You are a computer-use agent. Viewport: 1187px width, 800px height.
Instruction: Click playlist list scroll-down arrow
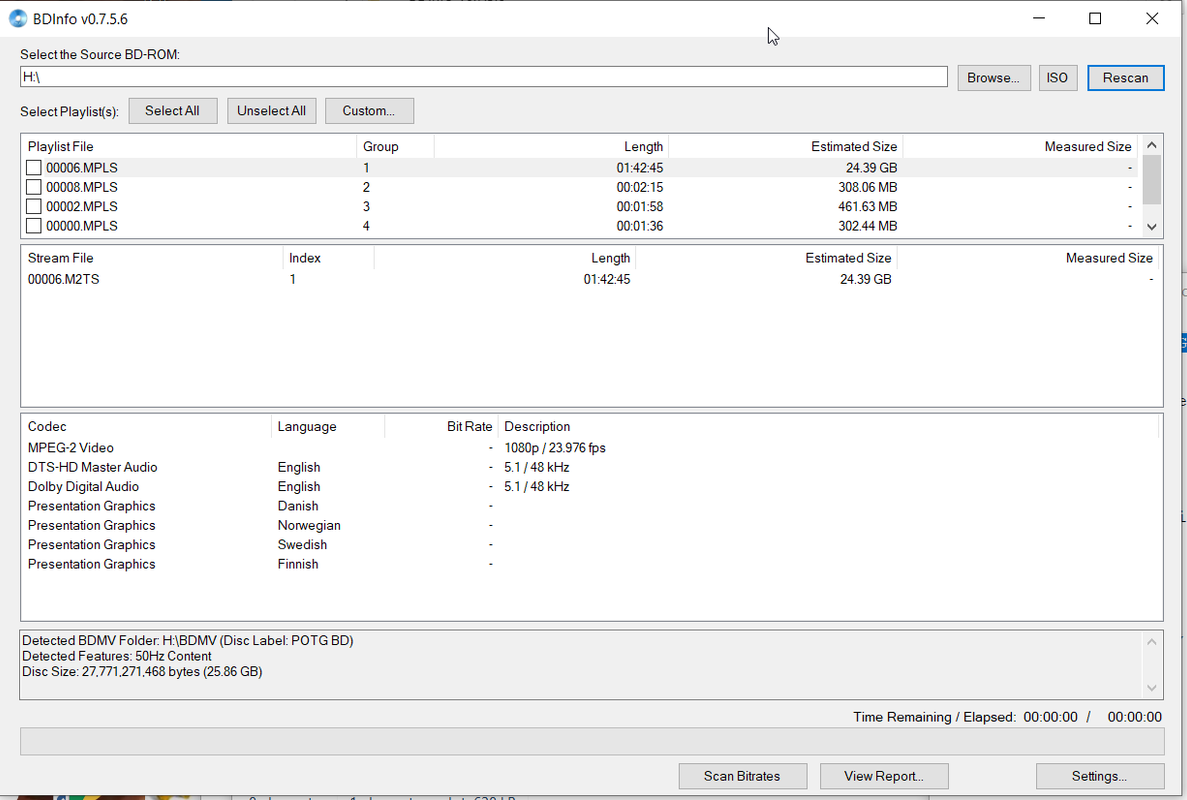click(x=1151, y=226)
